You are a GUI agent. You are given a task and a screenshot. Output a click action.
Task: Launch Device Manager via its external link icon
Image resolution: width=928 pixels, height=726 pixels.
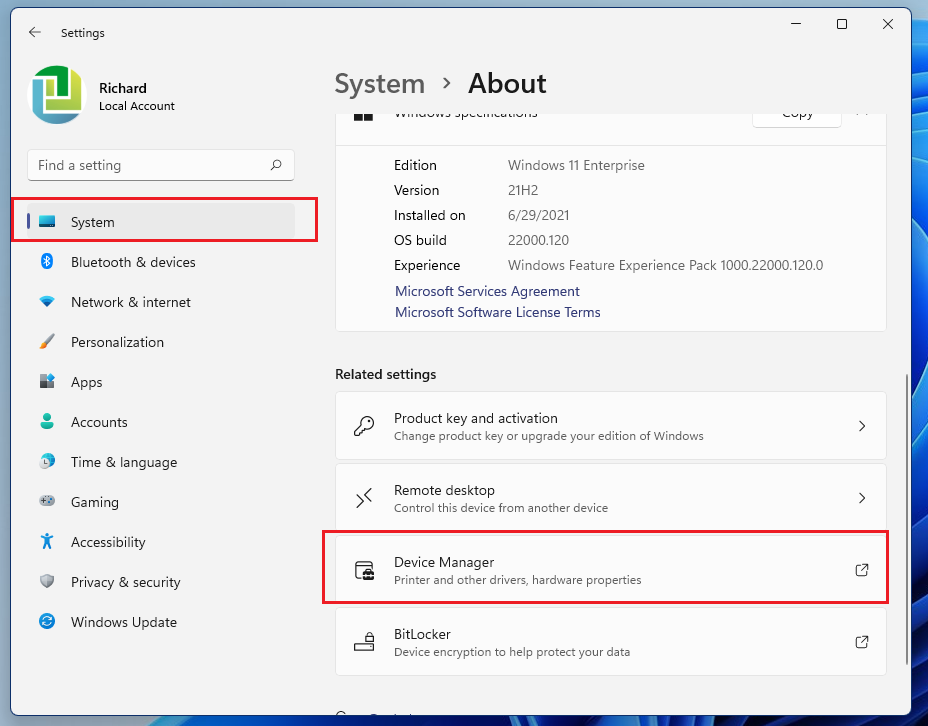[x=861, y=569]
